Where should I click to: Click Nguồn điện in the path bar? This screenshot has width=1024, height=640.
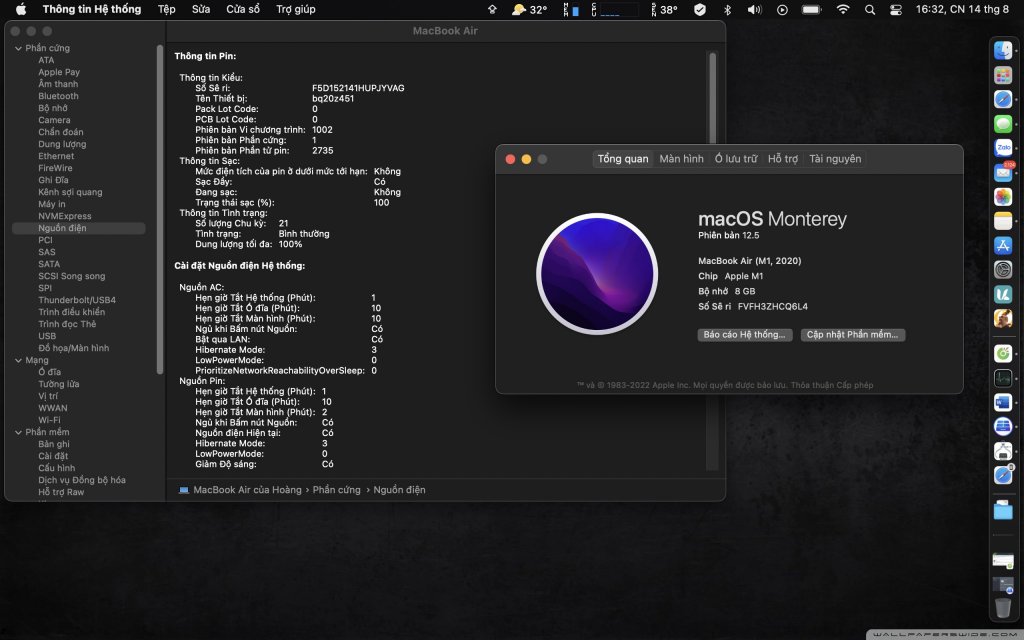pyautogui.click(x=399, y=490)
